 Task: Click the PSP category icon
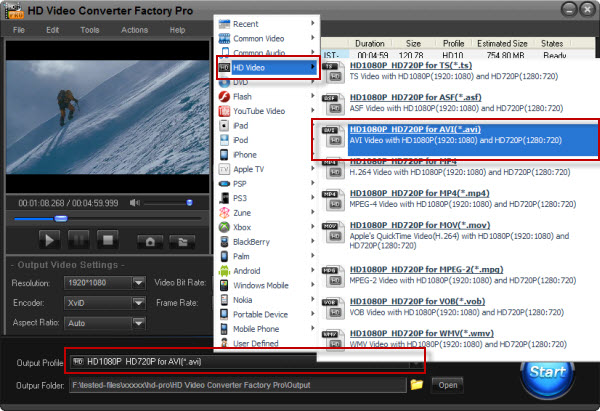pos(224,184)
